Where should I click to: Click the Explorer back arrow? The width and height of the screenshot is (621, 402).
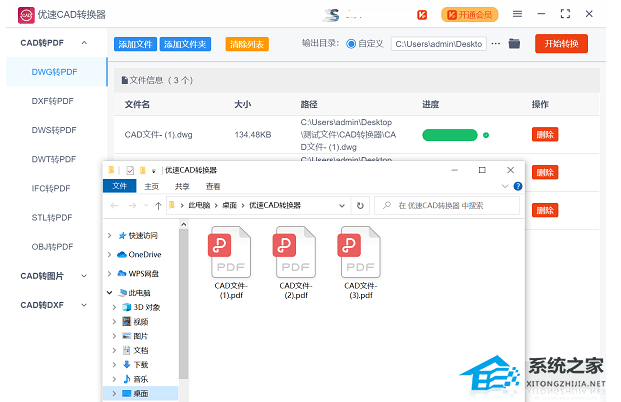click(x=114, y=206)
